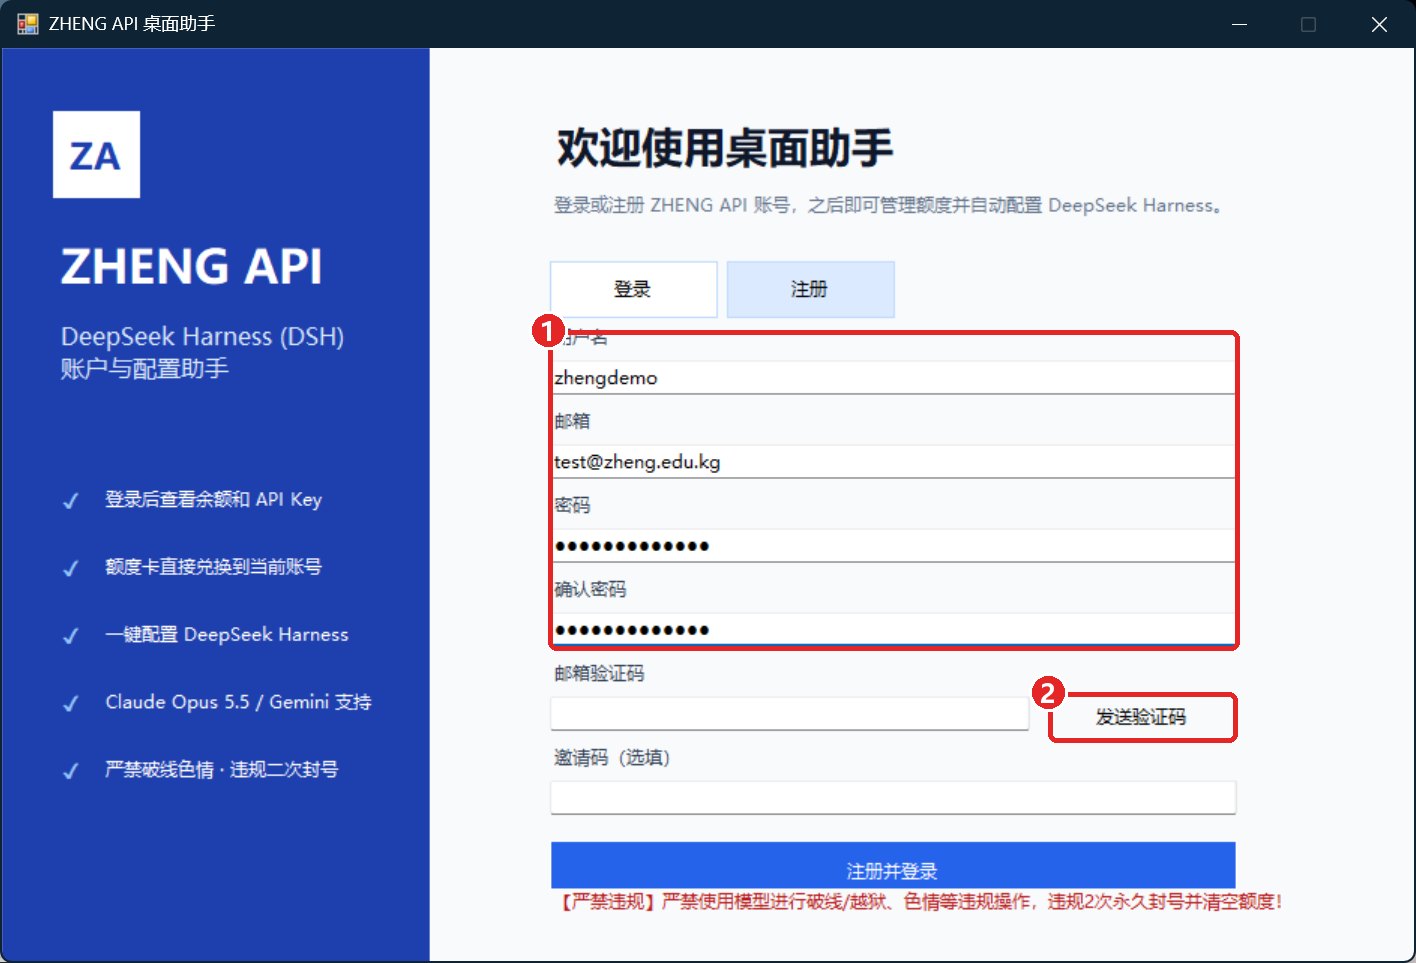This screenshot has height=963, width=1416.
Task: Click the text 额度卡直接兑换到当前账号
Action: point(214,566)
